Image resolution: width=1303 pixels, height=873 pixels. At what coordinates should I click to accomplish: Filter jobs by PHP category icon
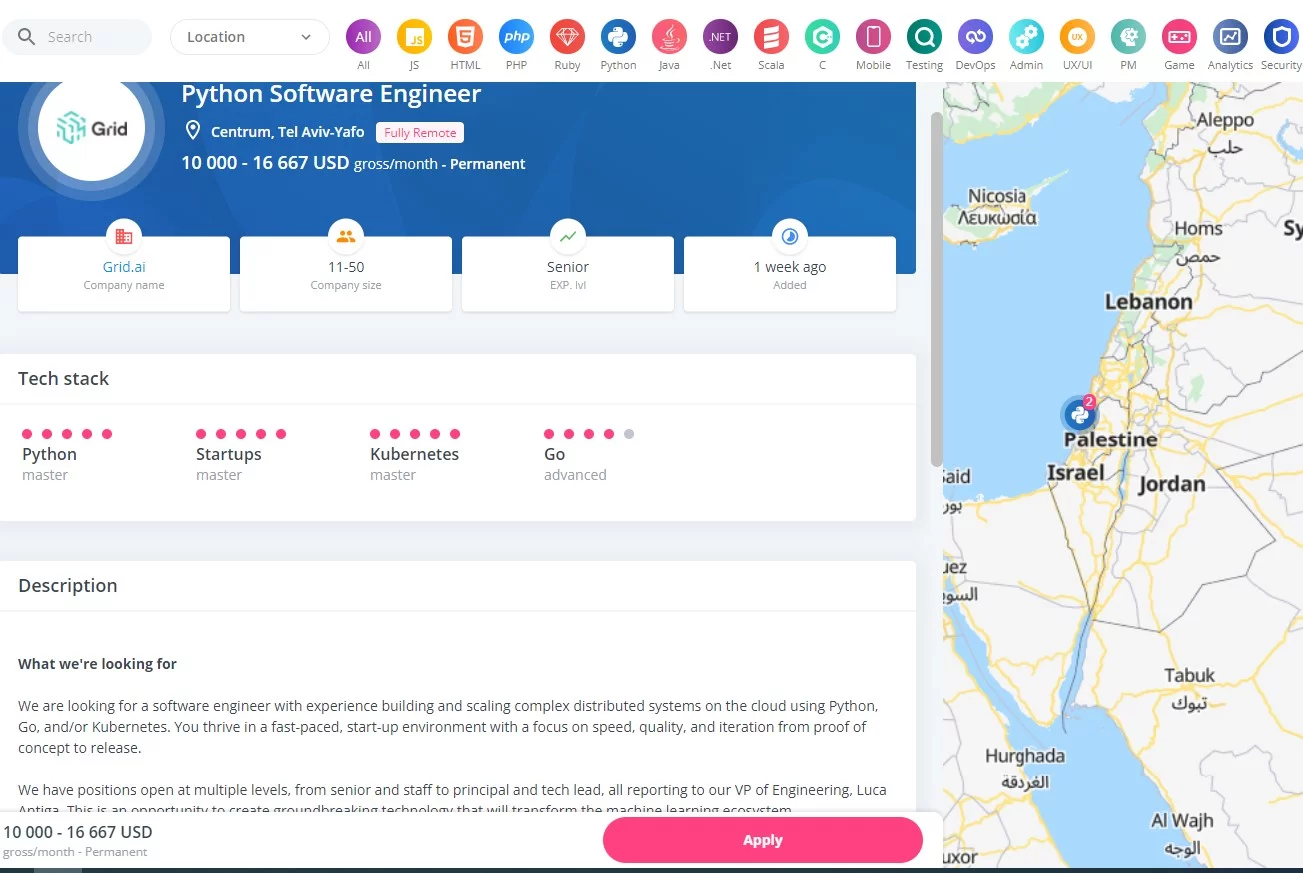click(516, 37)
